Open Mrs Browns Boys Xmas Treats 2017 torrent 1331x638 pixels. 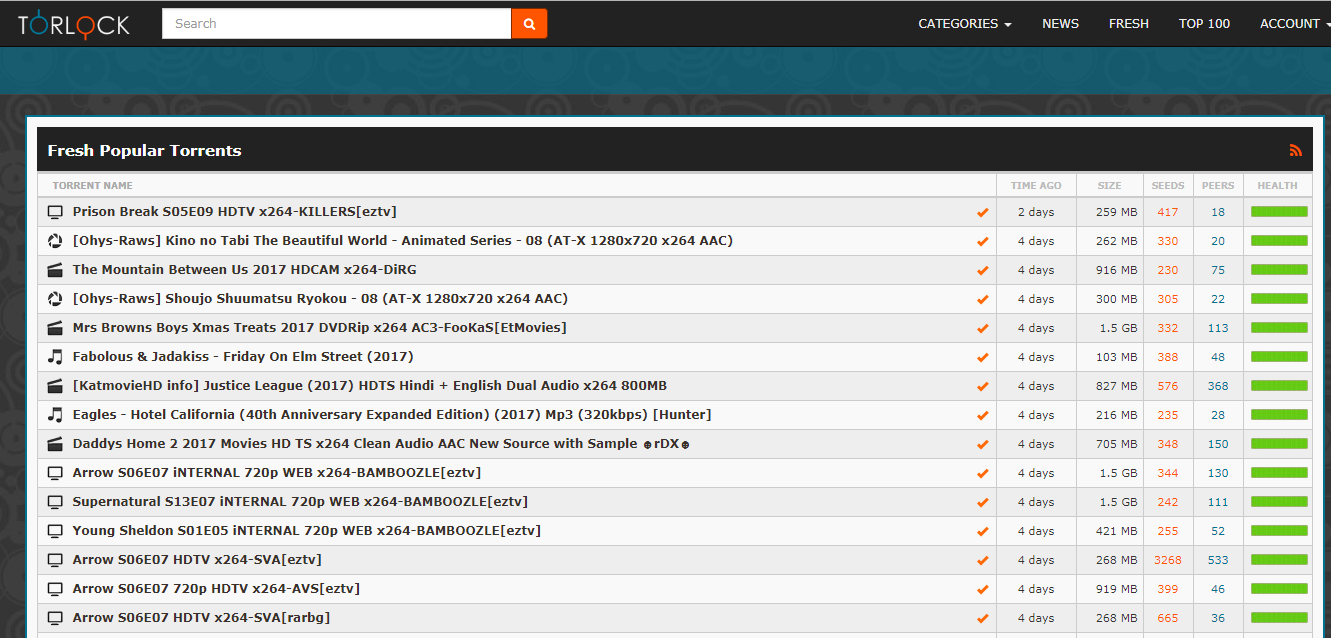coord(320,328)
